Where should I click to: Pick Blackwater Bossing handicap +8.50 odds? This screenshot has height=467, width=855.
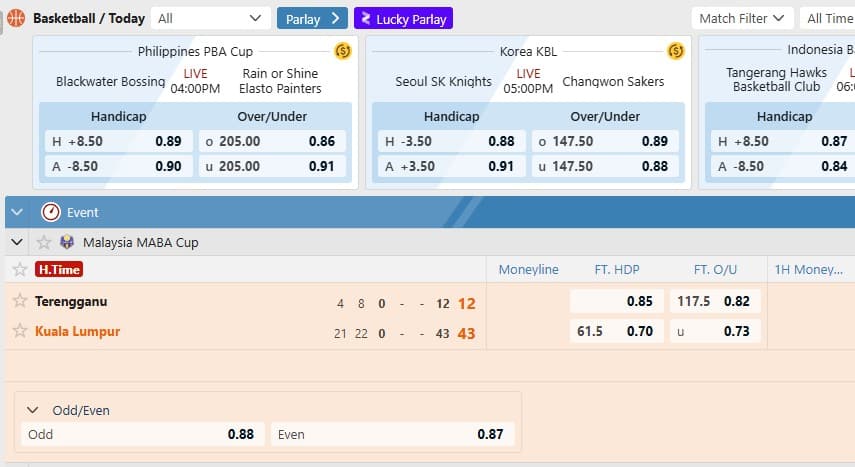117,141
